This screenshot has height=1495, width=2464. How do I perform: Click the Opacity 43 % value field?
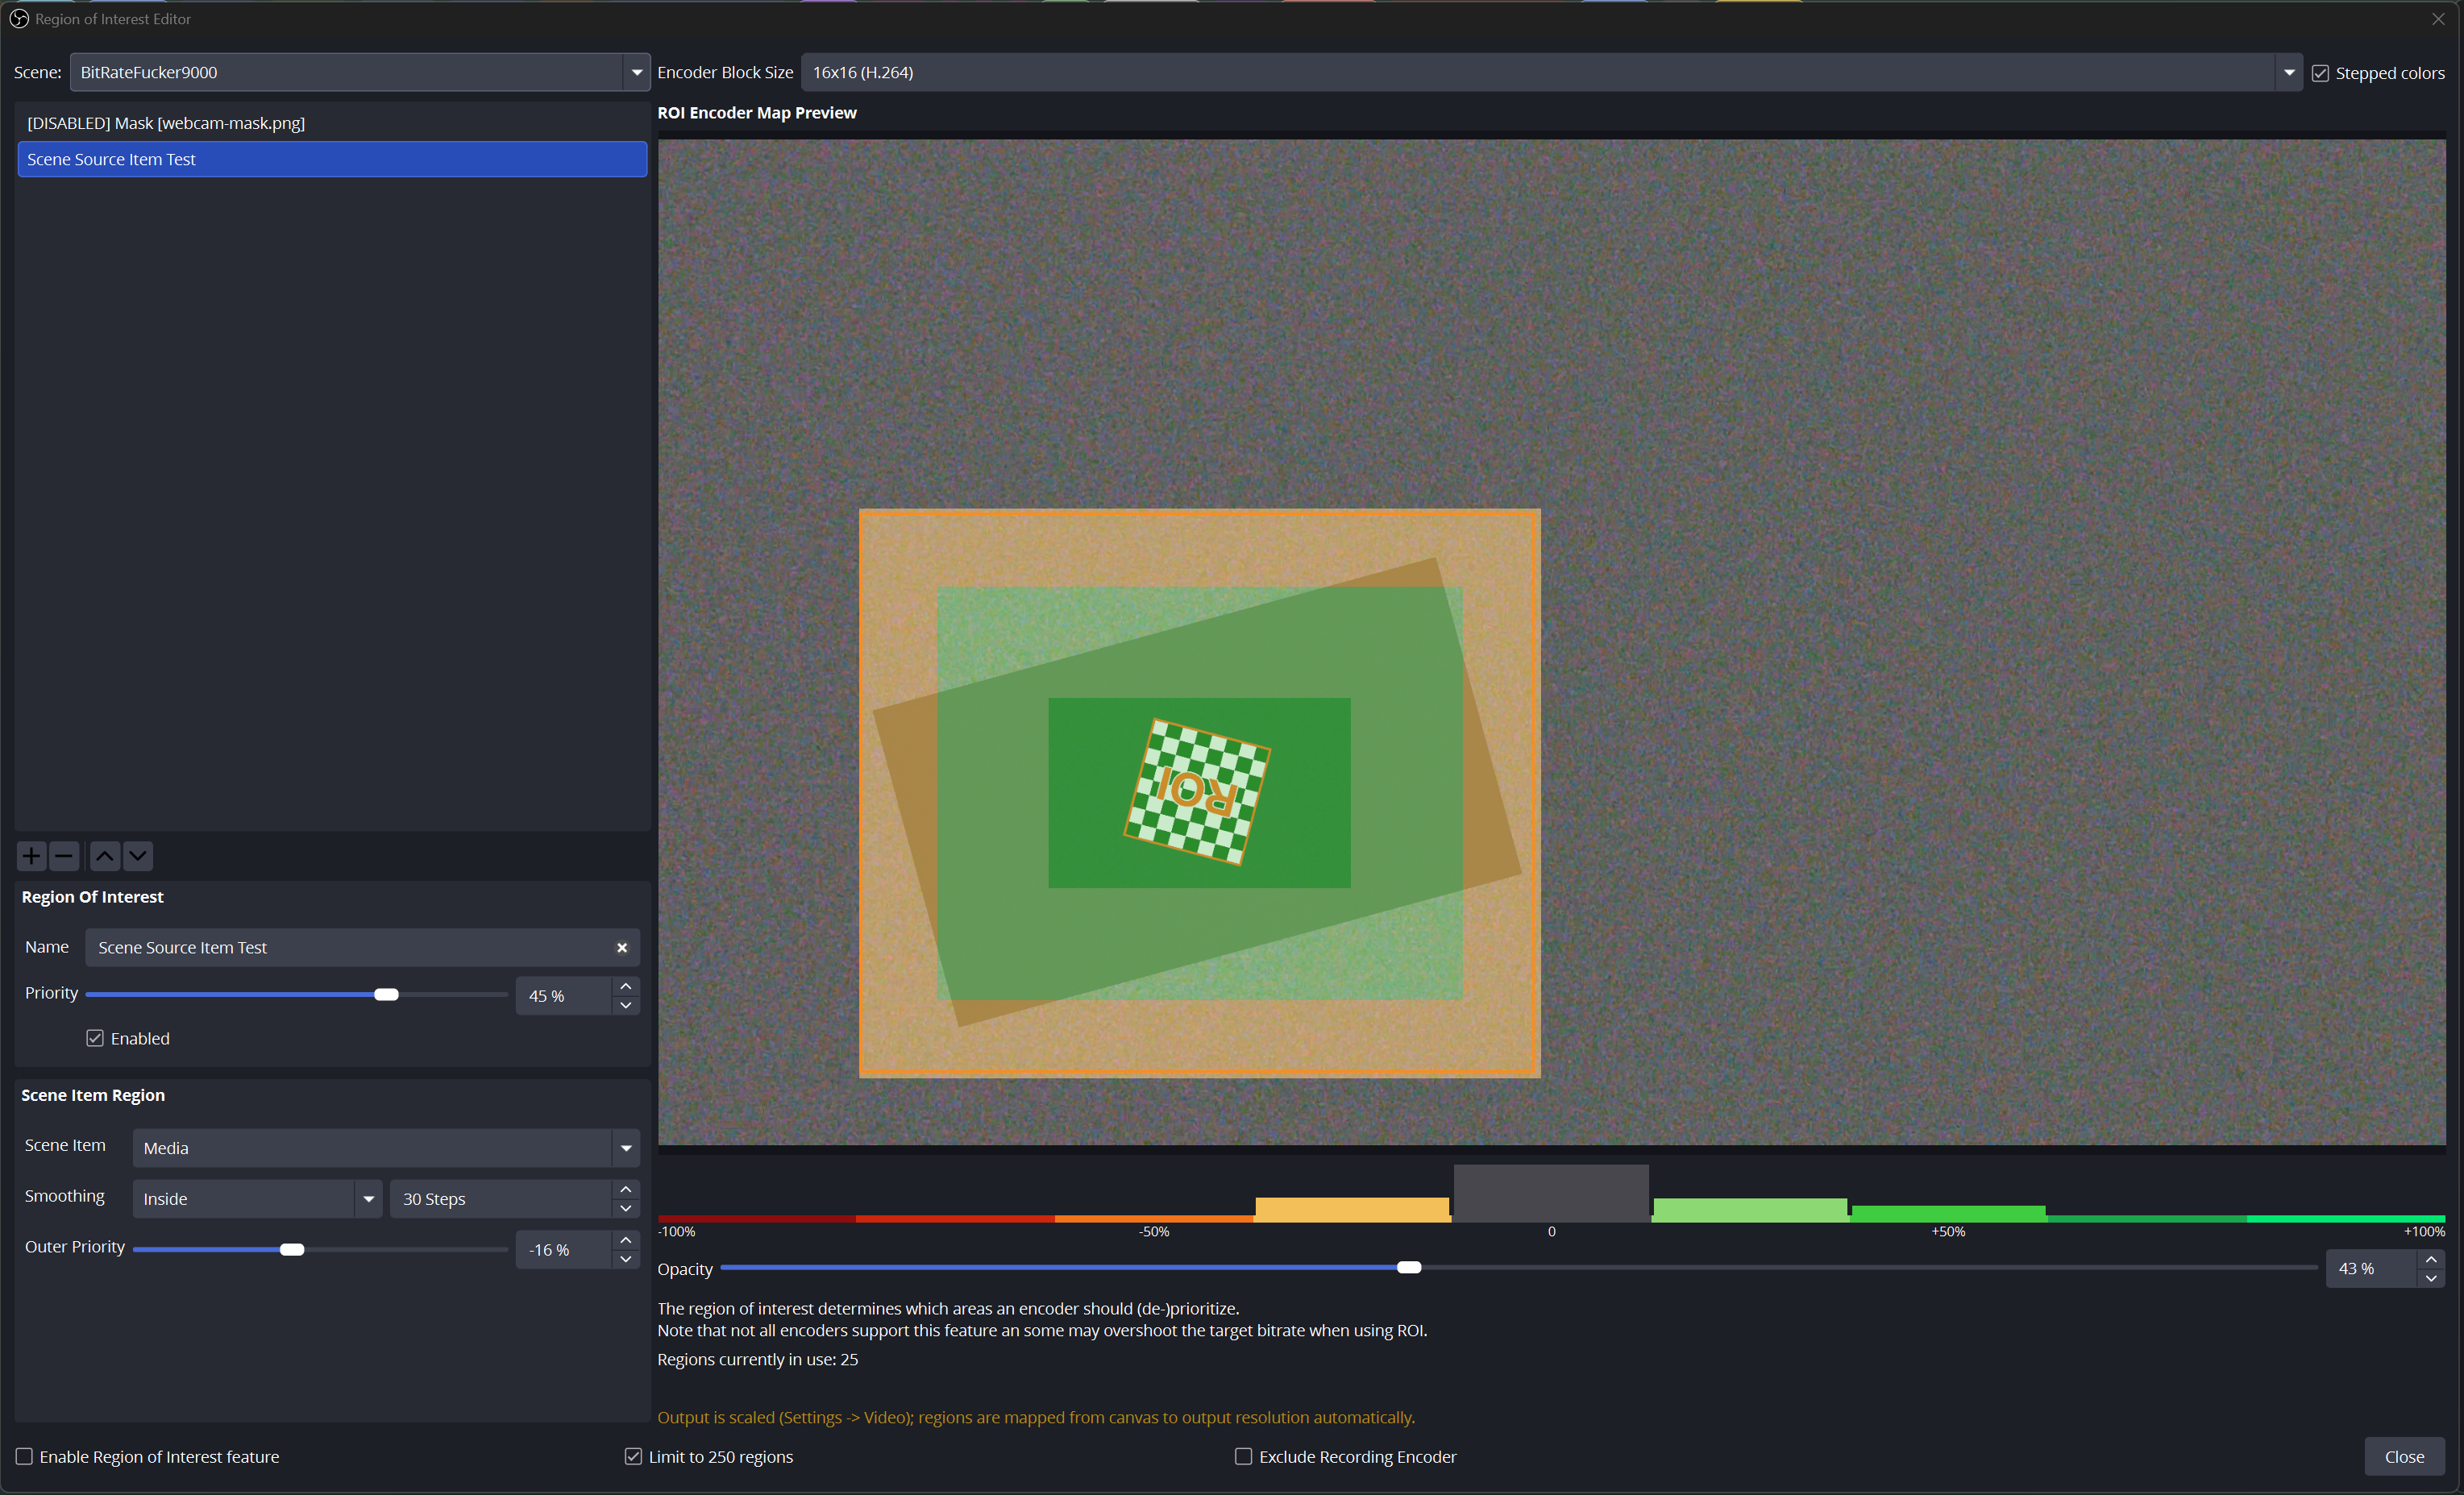(2372, 1269)
